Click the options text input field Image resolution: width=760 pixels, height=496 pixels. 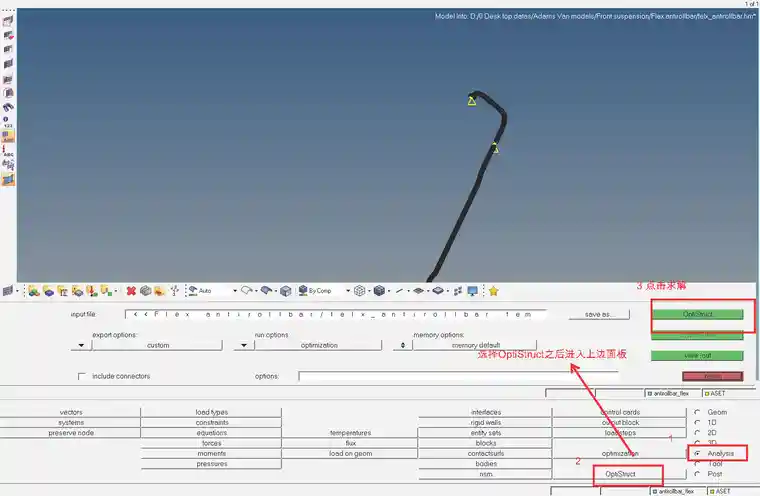point(459,376)
